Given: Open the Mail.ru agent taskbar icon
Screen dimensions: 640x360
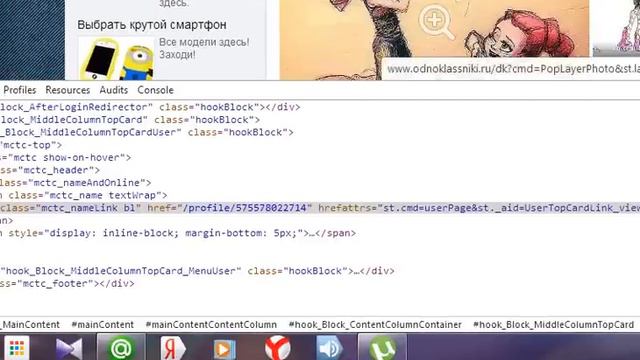Looking at the screenshot, I should pyautogui.click(x=121, y=348).
